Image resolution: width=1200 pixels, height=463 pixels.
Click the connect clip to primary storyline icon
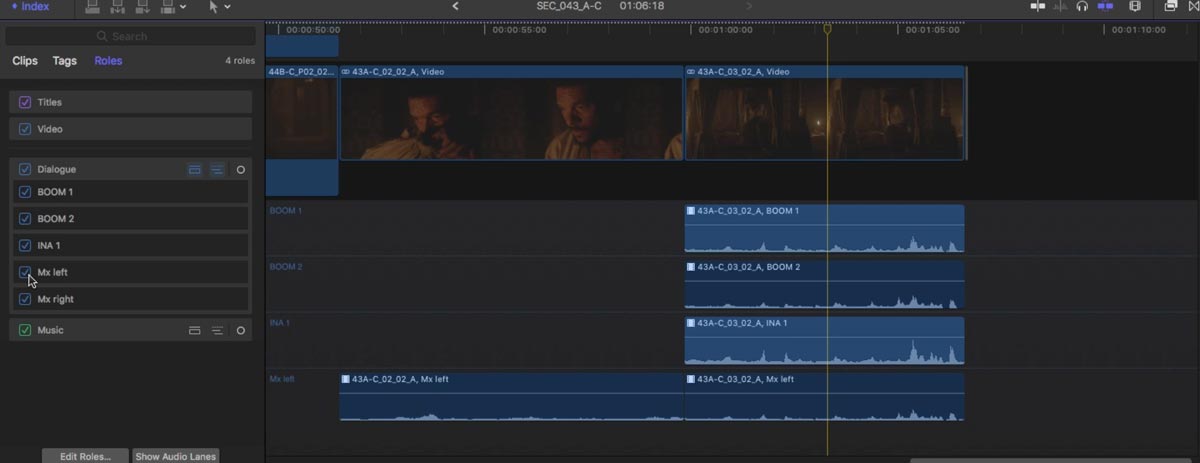point(92,6)
